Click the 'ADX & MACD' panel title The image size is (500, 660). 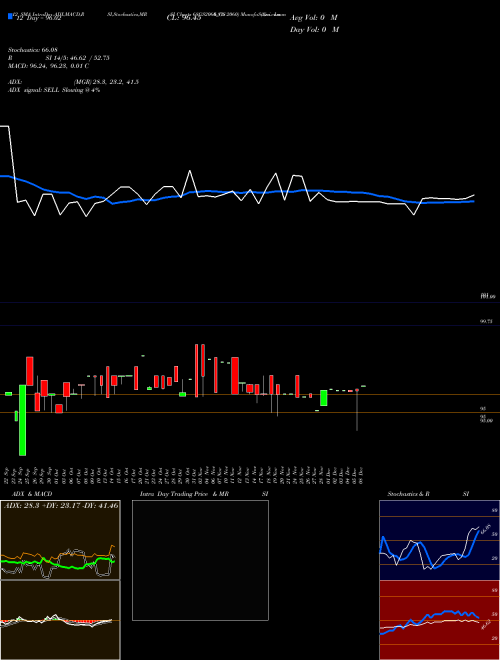(x=32, y=494)
